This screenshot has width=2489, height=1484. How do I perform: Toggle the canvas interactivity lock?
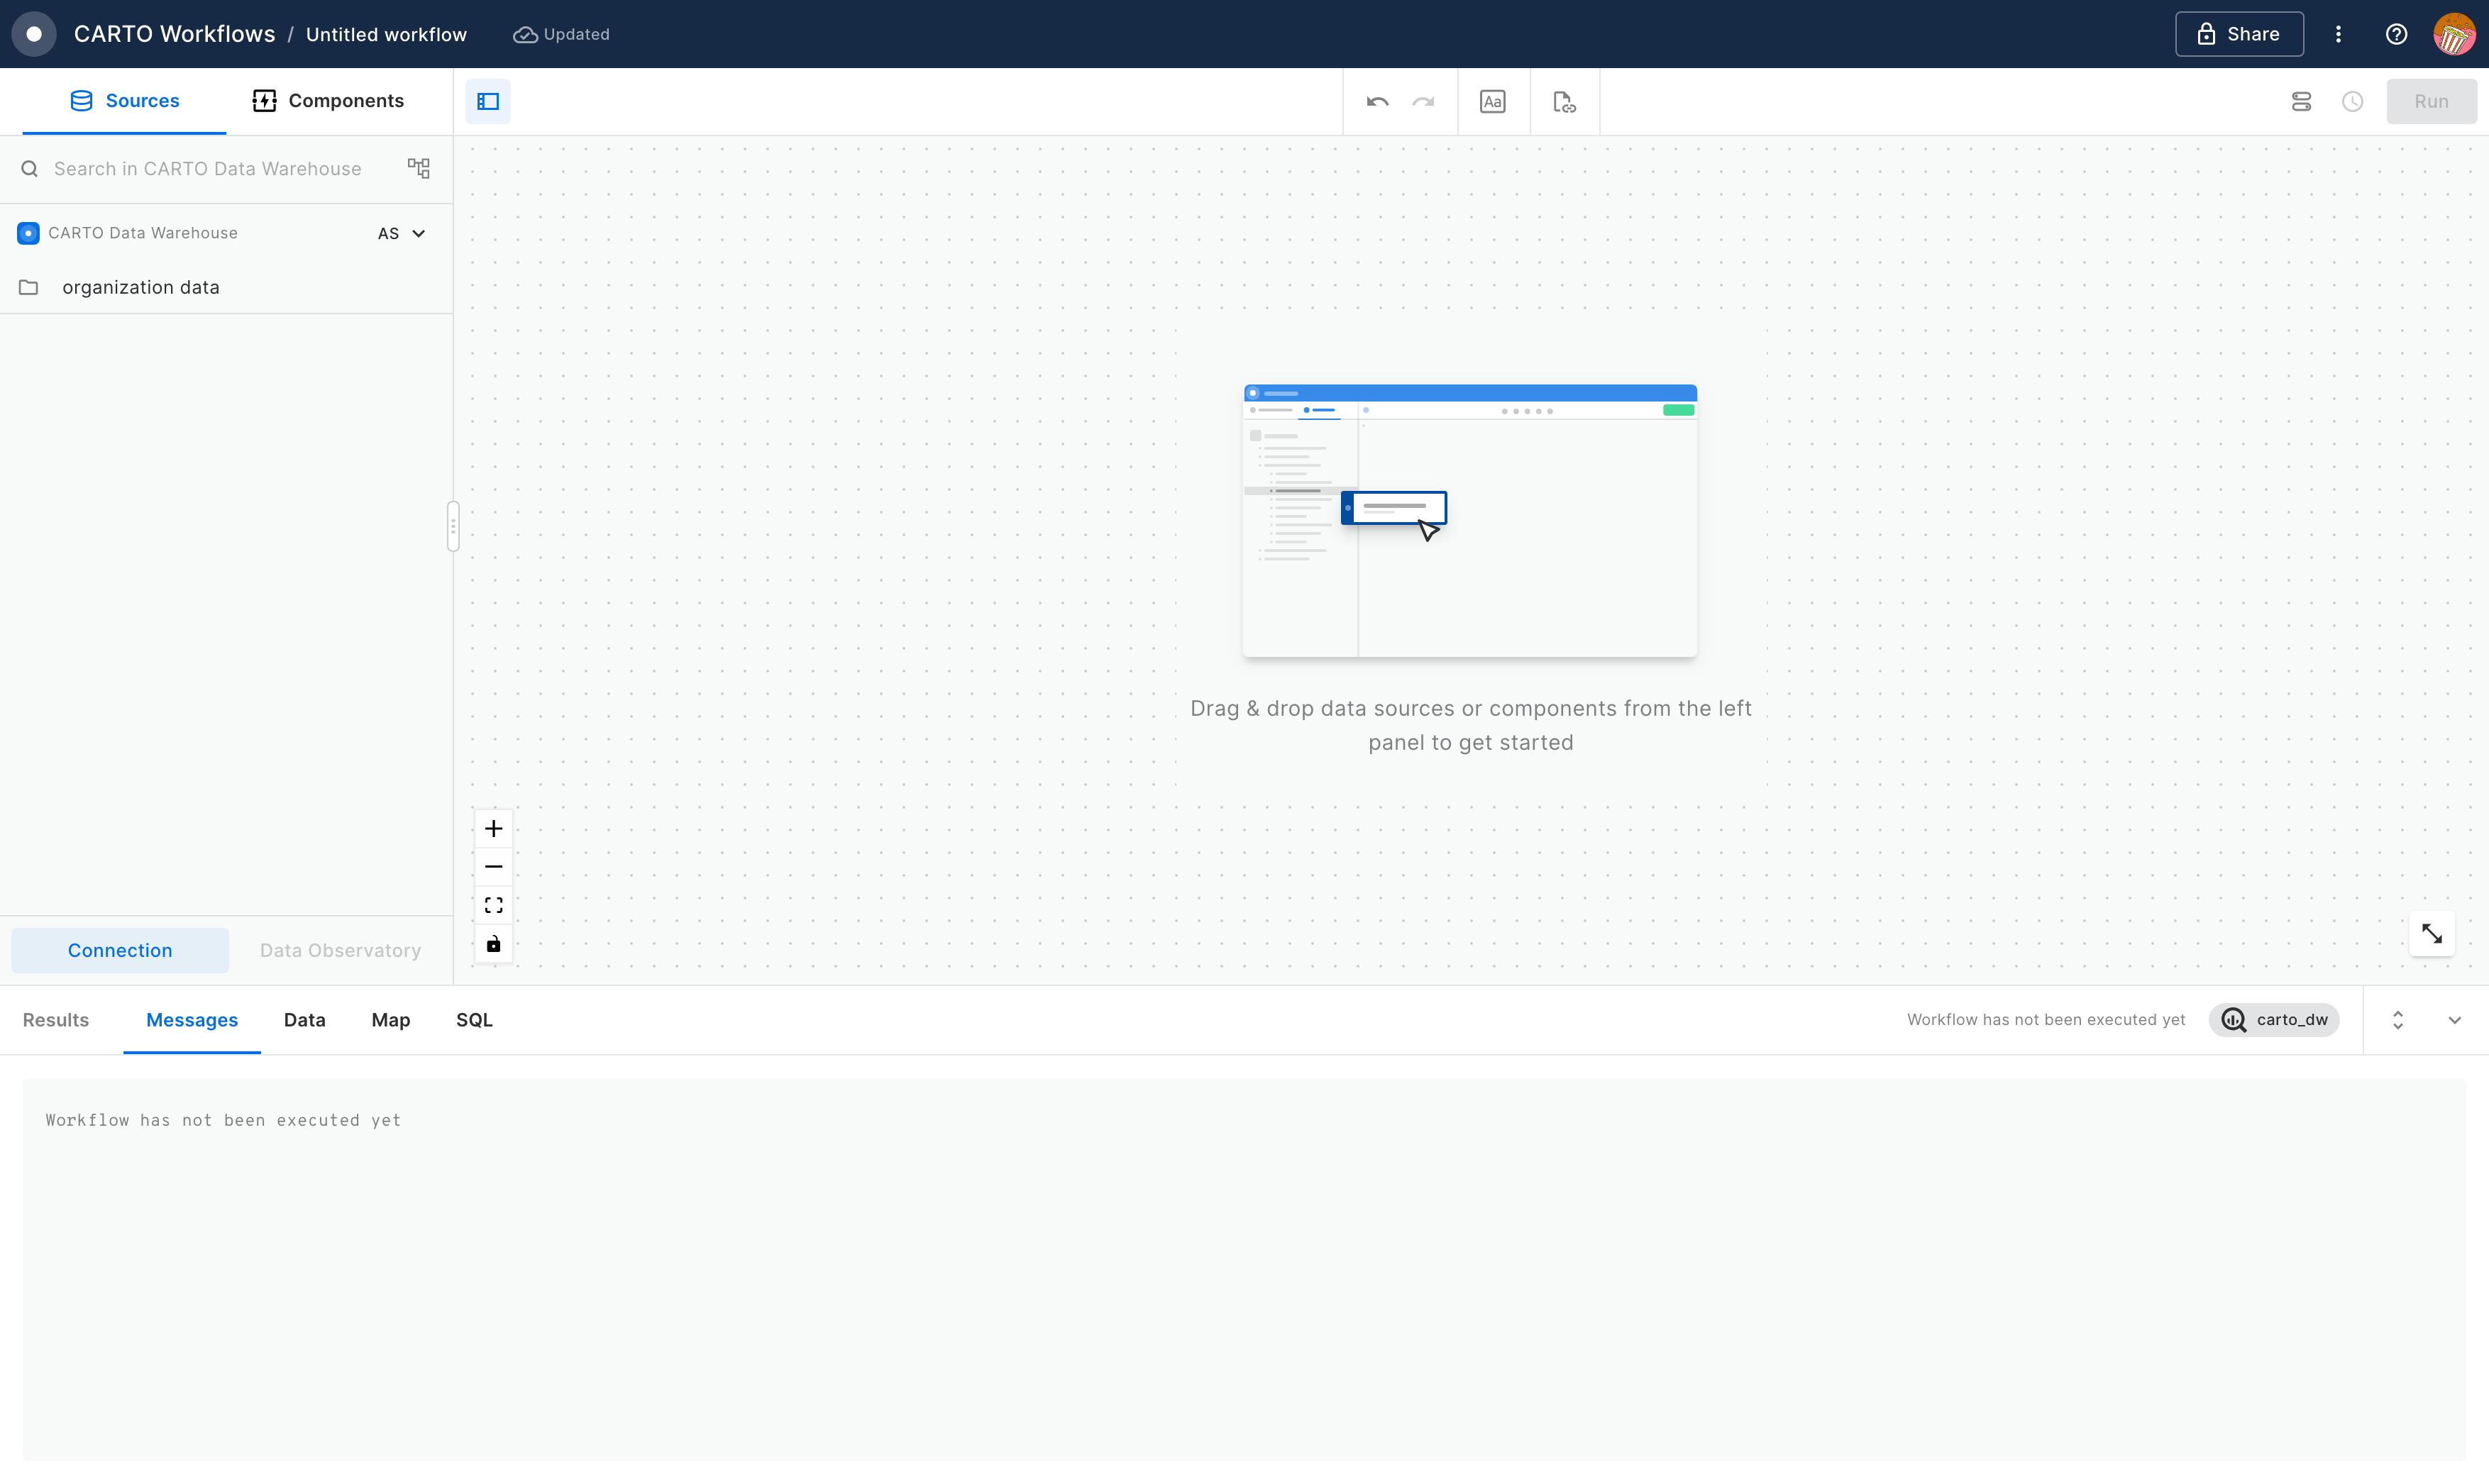(x=493, y=943)
